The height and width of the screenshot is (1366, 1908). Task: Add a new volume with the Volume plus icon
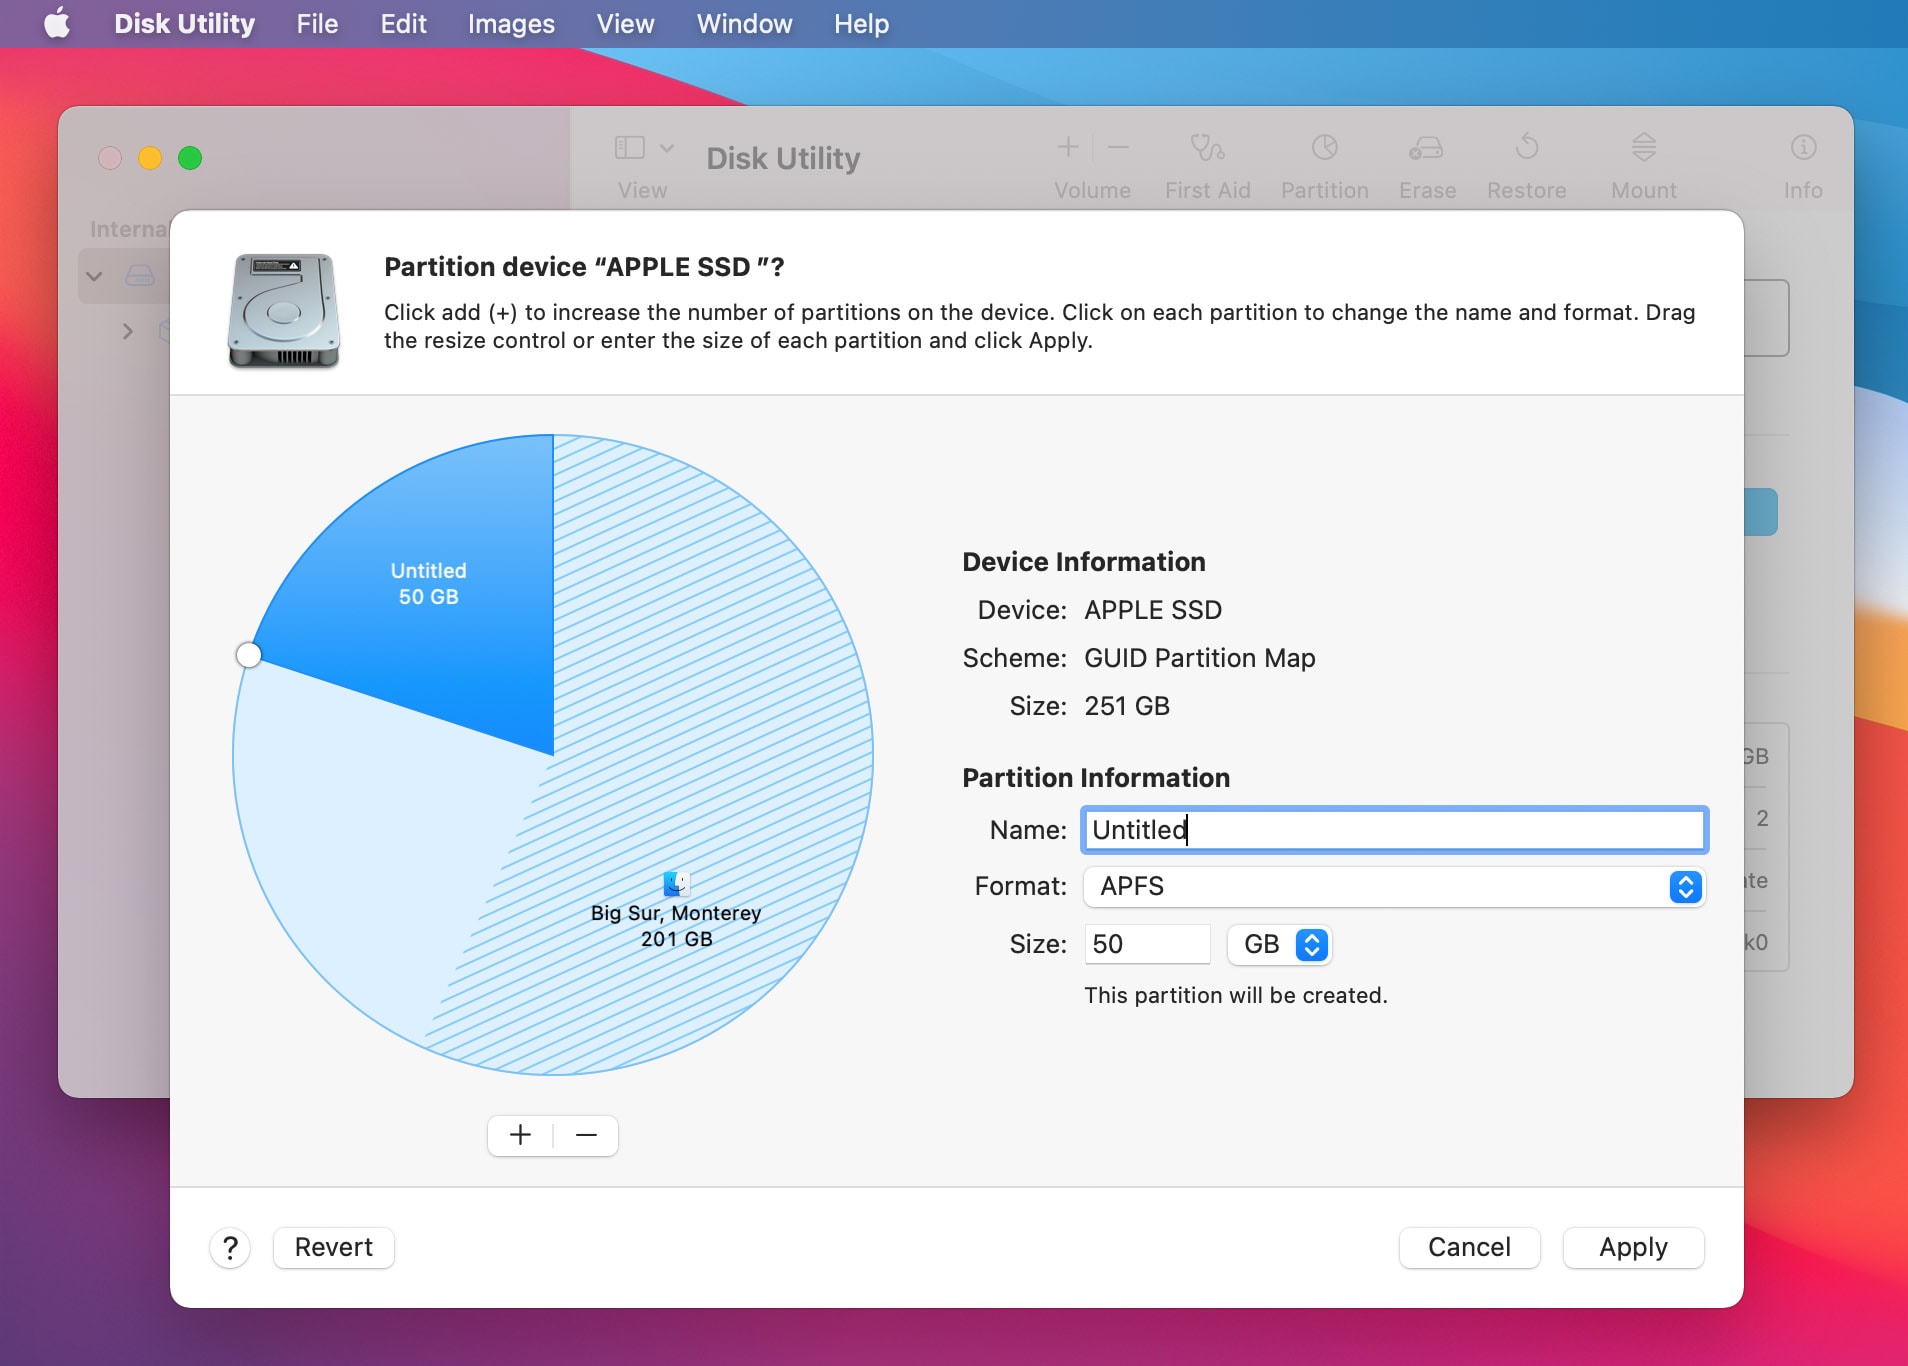(1066, 148)
